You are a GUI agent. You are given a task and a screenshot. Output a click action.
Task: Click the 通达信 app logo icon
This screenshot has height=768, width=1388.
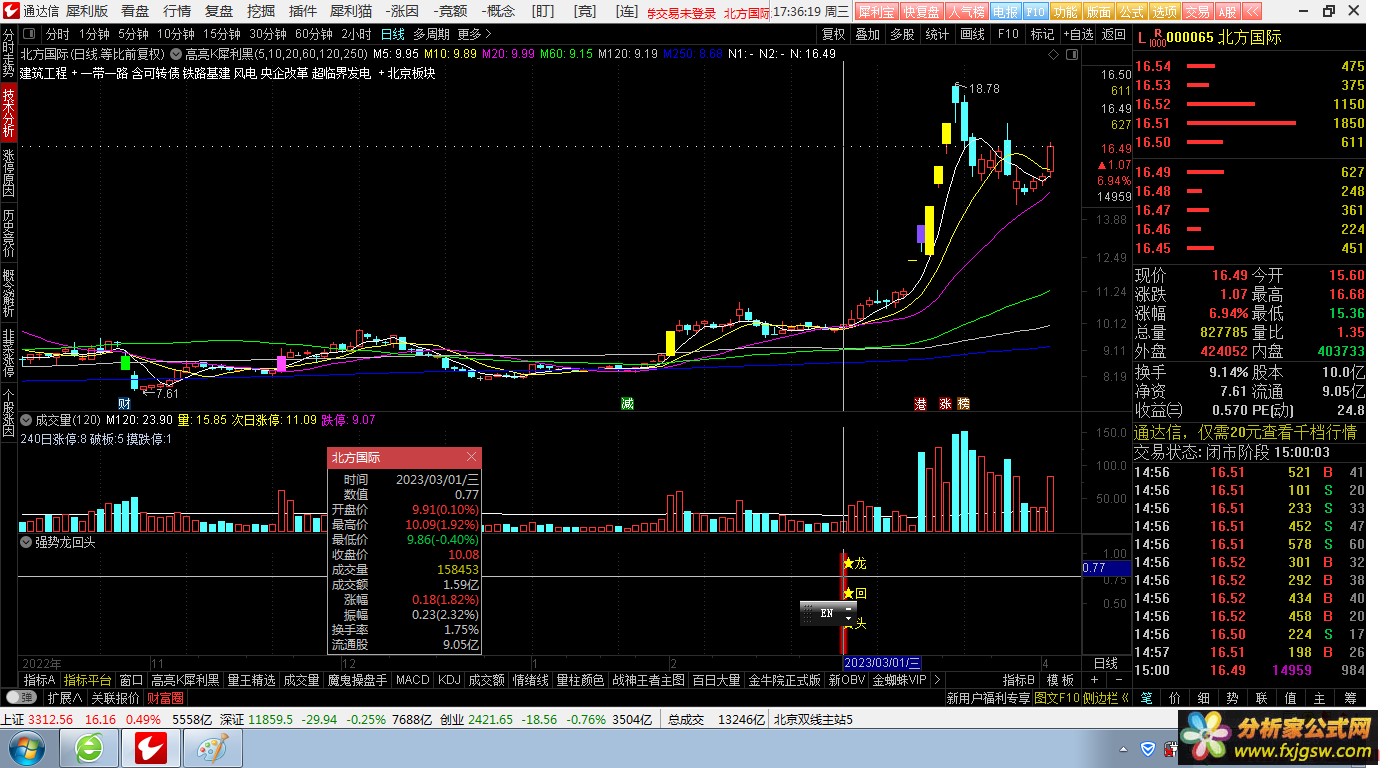click(10, 12)
